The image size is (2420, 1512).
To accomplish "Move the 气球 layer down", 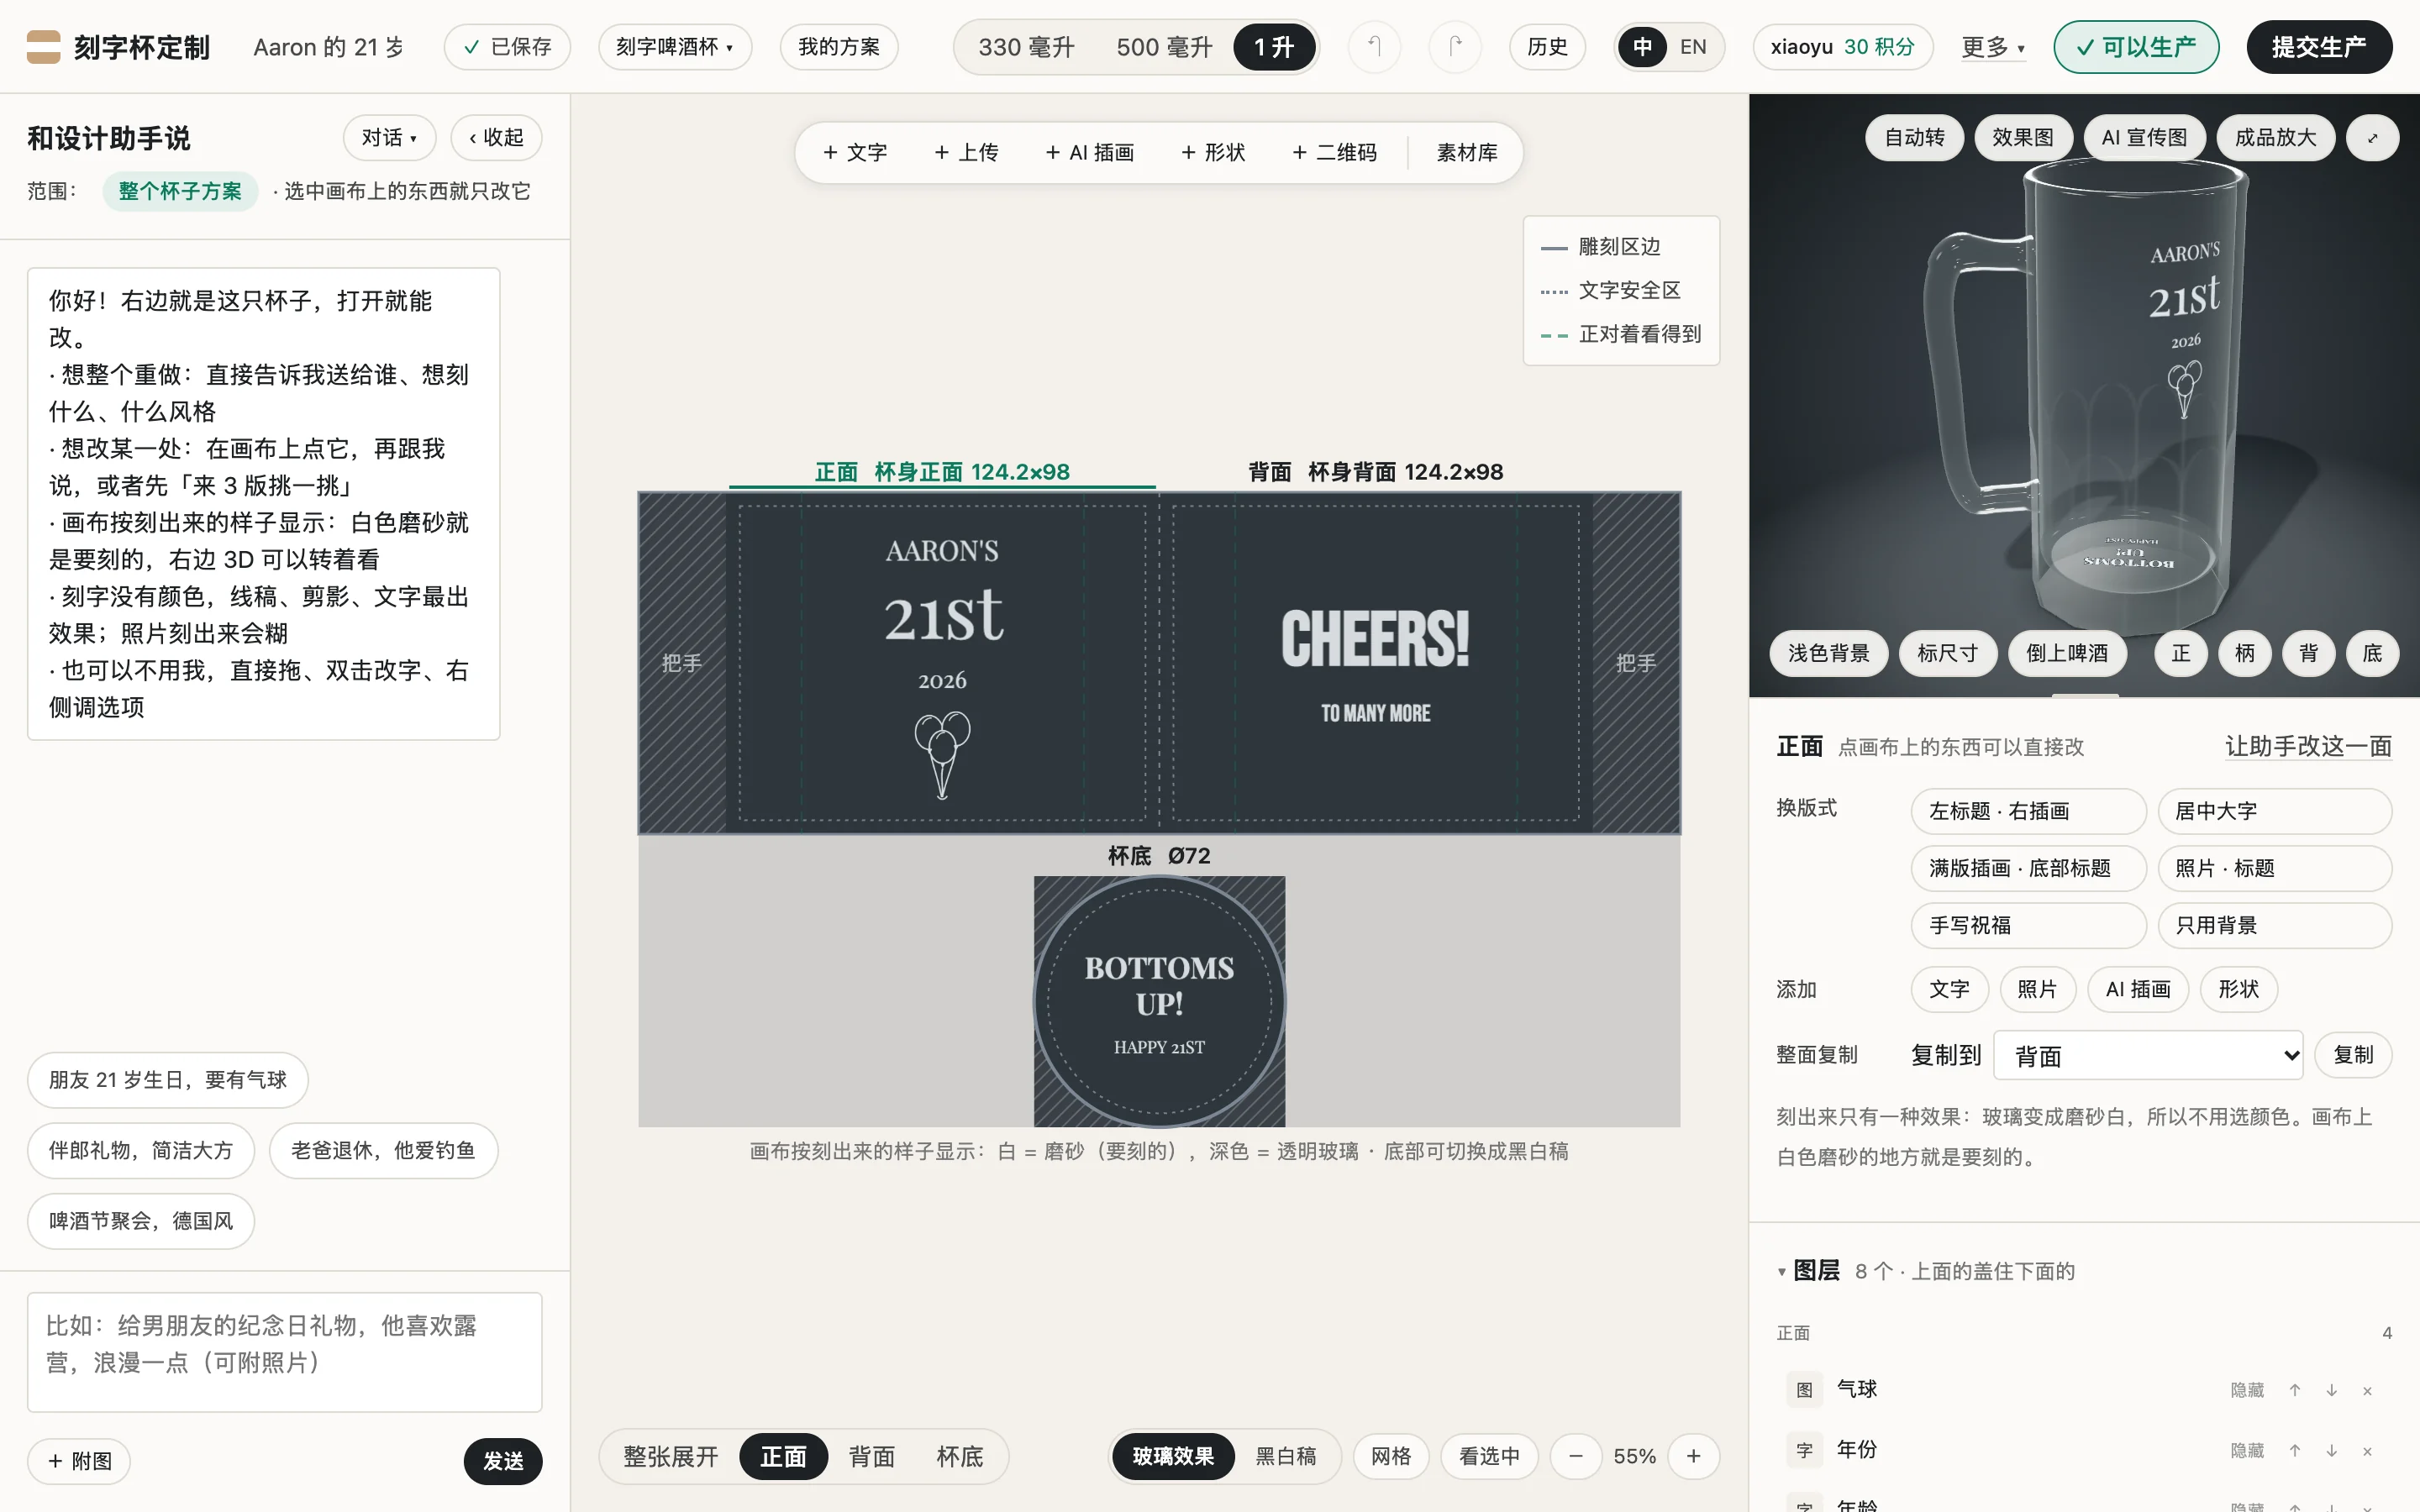I will coord(2331,1390).
